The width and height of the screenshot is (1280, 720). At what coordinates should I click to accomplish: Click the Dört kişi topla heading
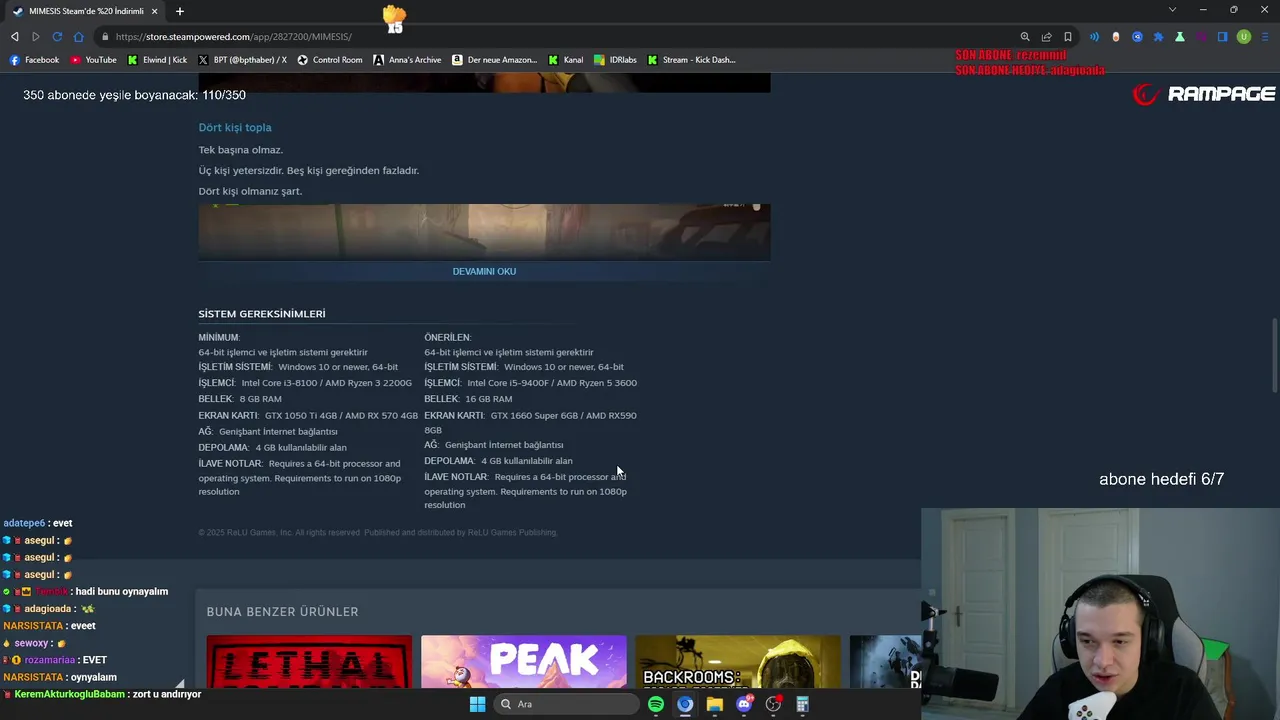[x=235, y=127]
